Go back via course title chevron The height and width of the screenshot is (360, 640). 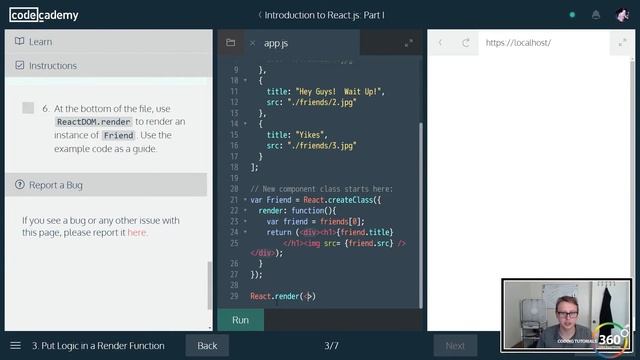point(260,15)
